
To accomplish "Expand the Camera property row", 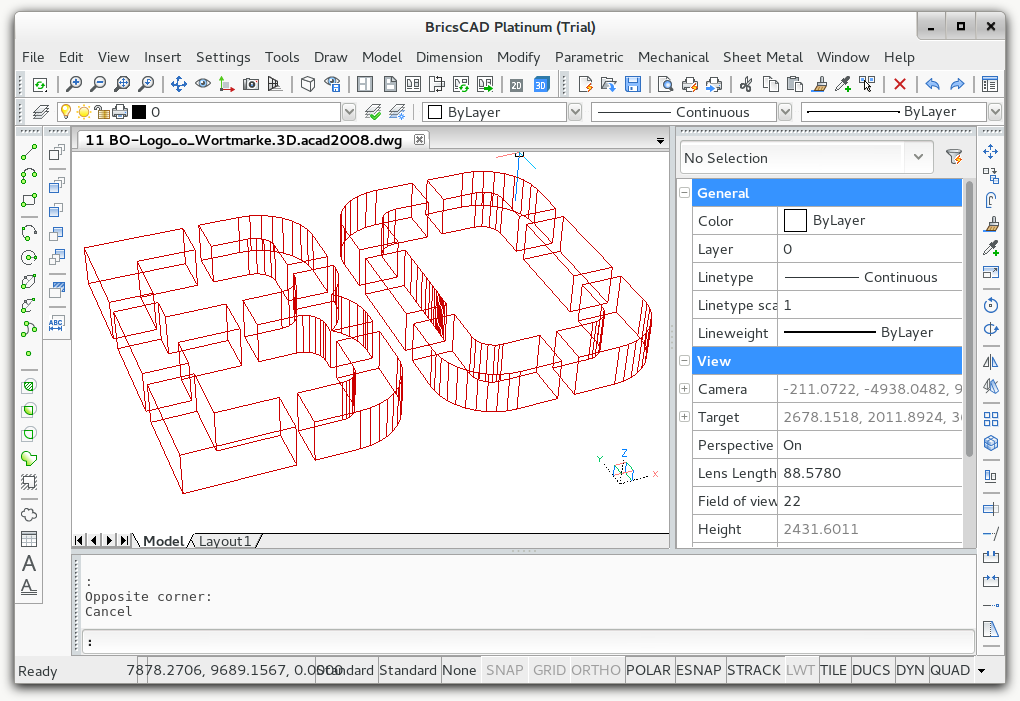I will (x=685, y=389).
